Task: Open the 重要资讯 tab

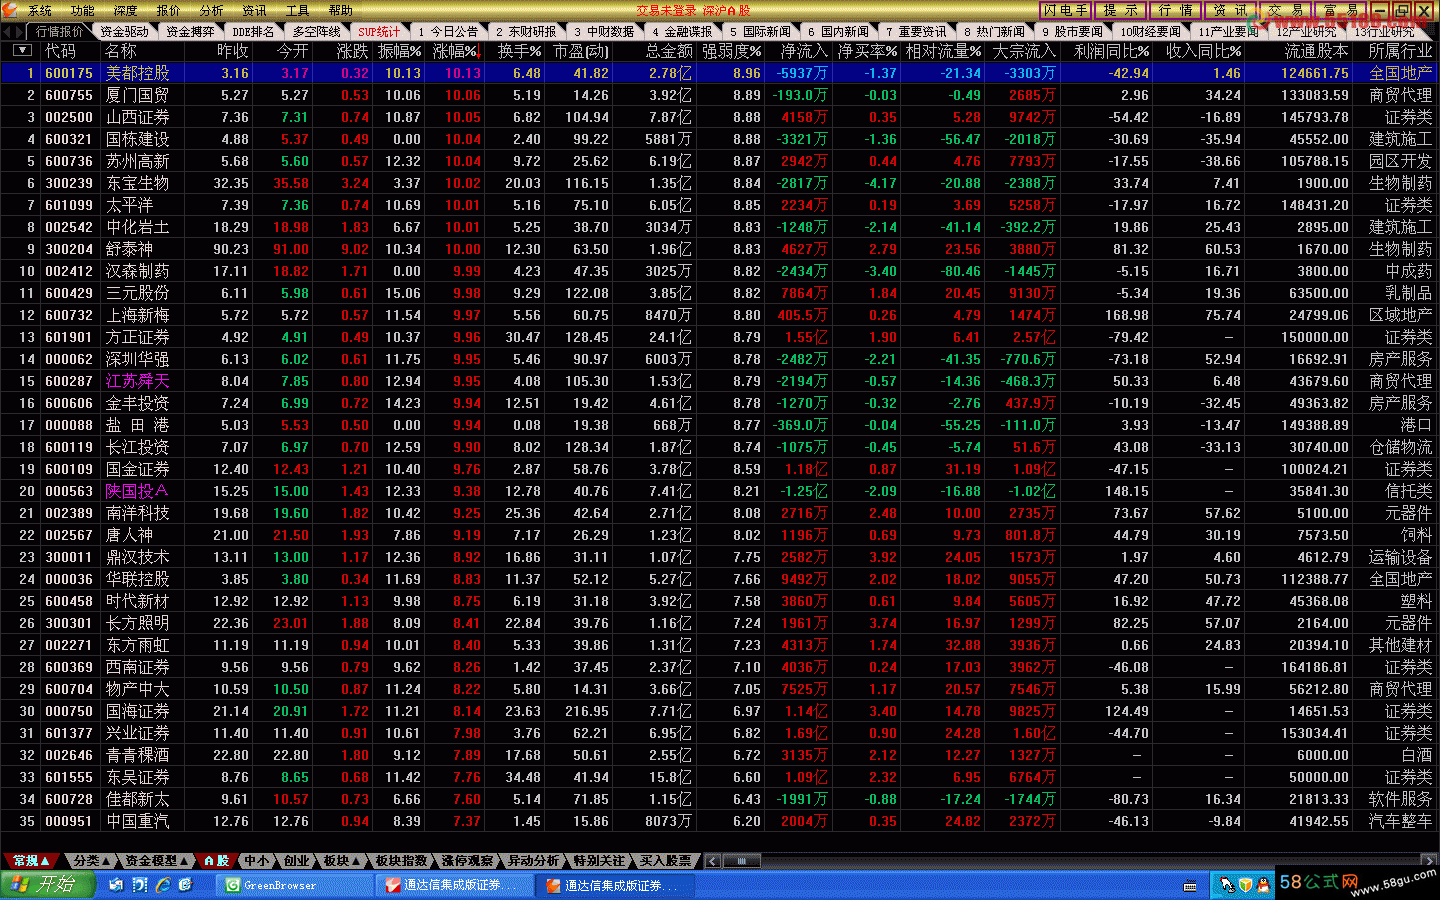Action: click(917, 32)
